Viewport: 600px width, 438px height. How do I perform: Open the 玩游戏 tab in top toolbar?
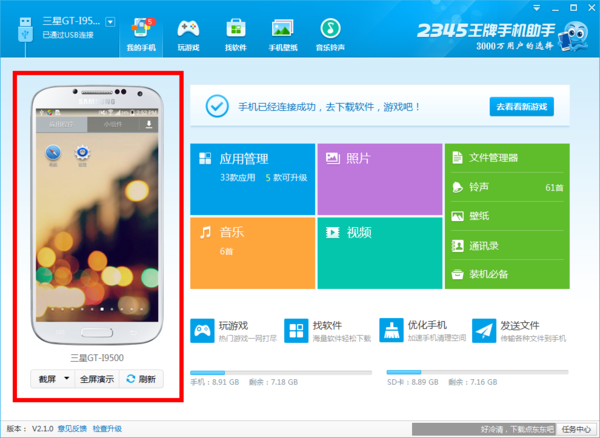tap(189, 33)
